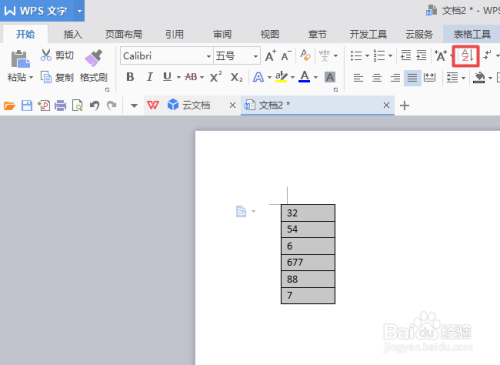Click the align right icon
This screenshot has height=365, width=500.
click(395, 78)
